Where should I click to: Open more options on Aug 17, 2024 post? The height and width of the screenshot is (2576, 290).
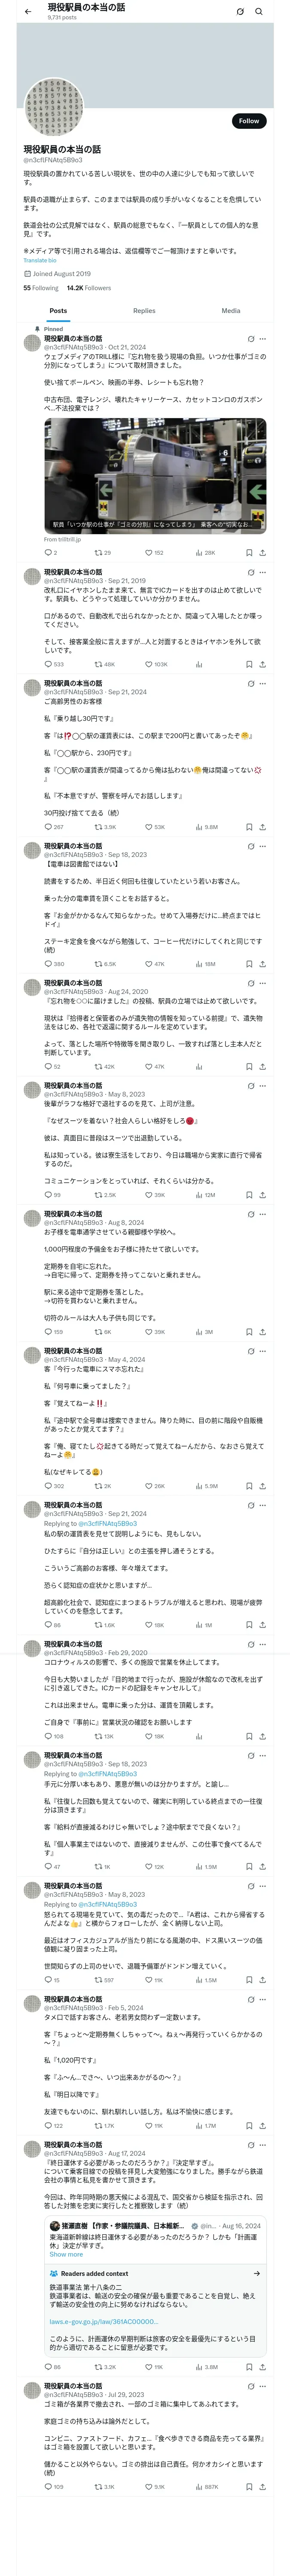coord(263,2145)
